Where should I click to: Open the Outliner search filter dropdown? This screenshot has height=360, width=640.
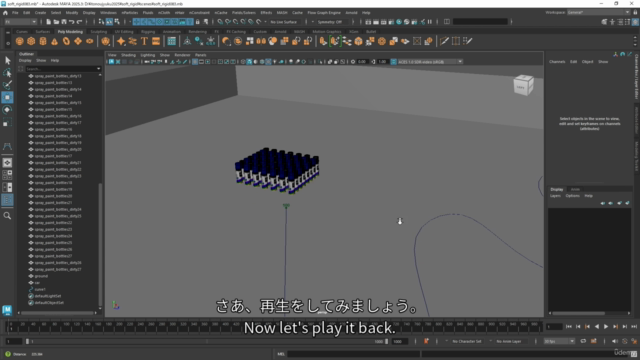tap(98, 69)
